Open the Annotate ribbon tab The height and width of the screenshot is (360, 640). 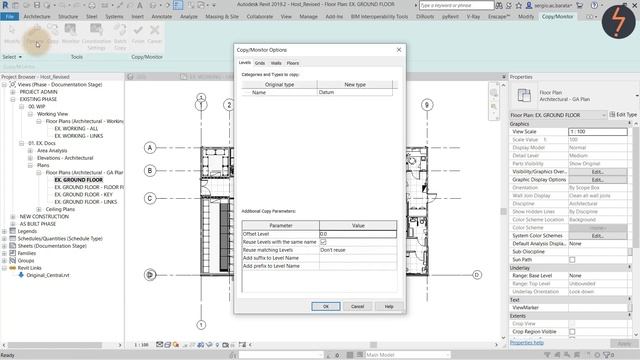click(162, 17)
